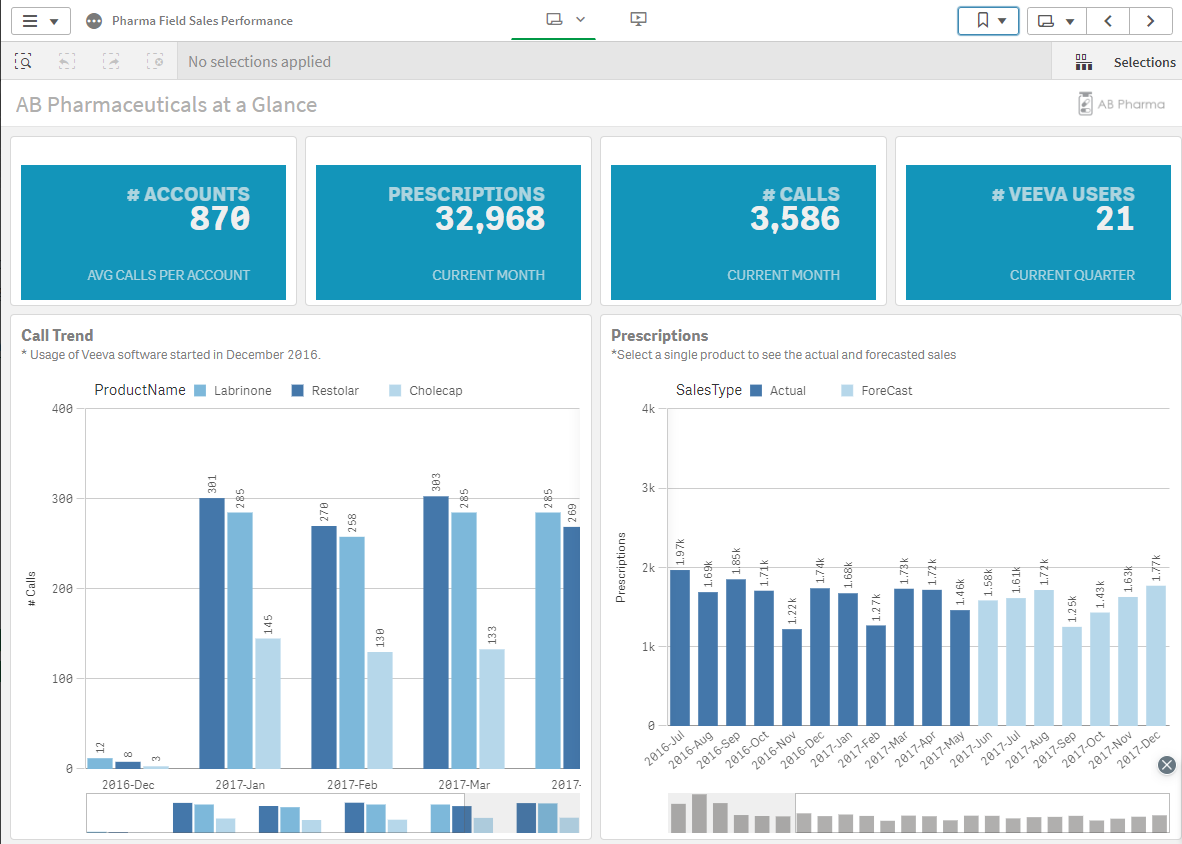Click the Prescriptions mini chart scroll area
Screen dimensions: 1182x844
click(920, 813)
